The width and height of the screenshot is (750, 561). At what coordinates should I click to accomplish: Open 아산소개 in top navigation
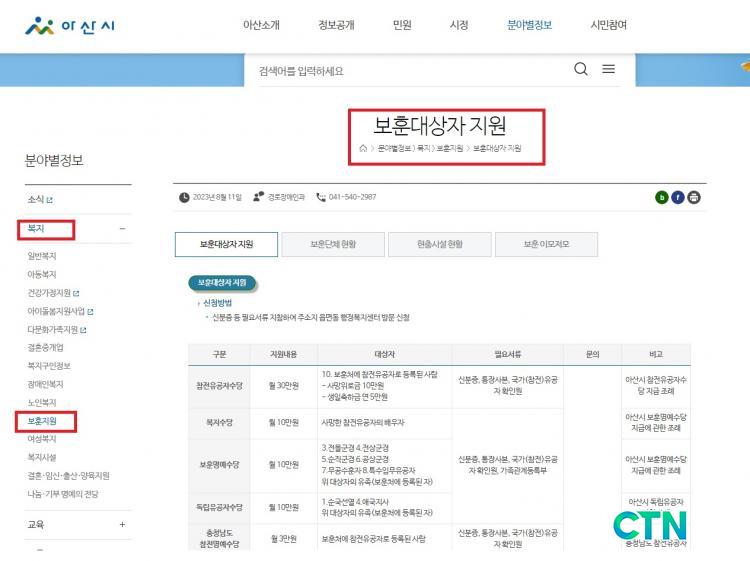tap(261, 25)
